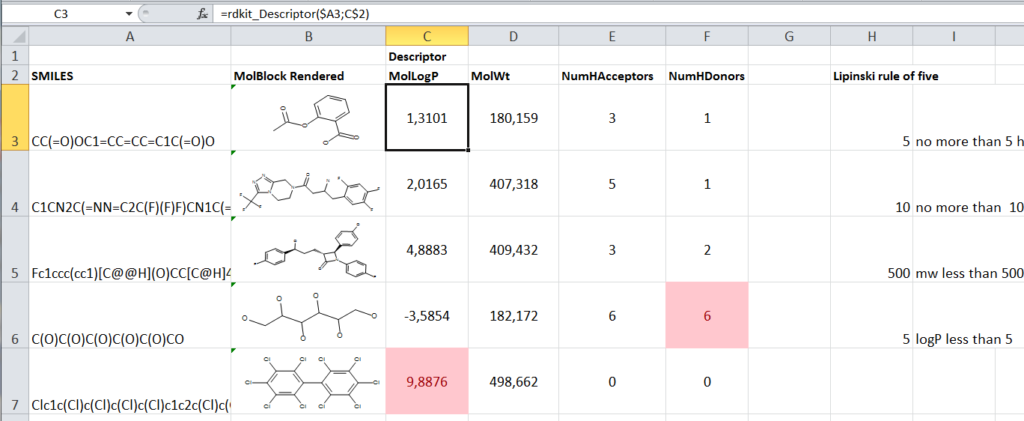Select MolWt cell 498,662
Viewport: 1024px width, 421px height.
pos(513,381)
